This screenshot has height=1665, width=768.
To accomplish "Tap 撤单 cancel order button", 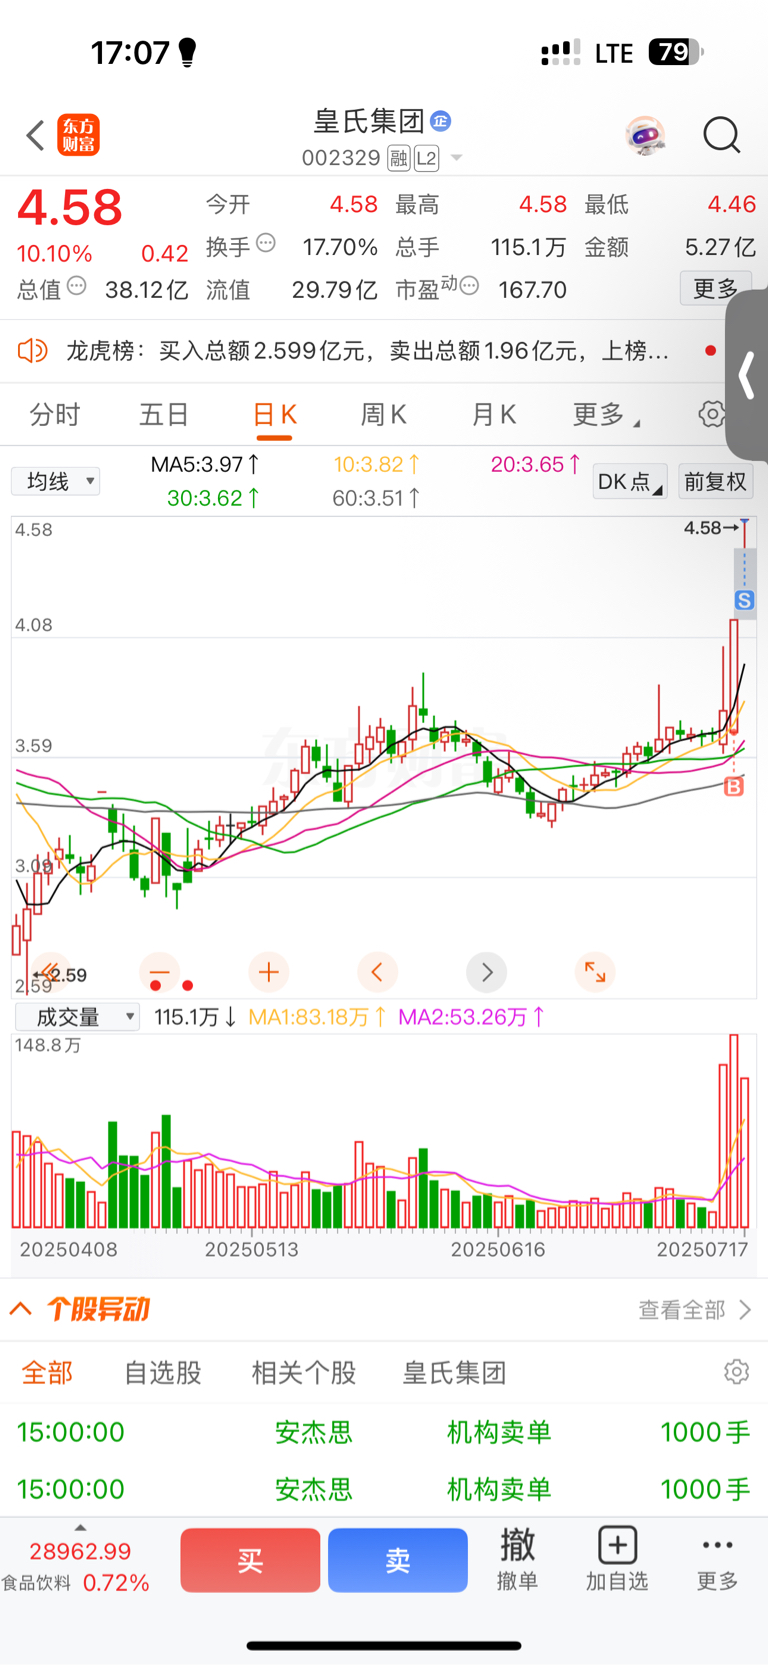I will coord(517,1559).
